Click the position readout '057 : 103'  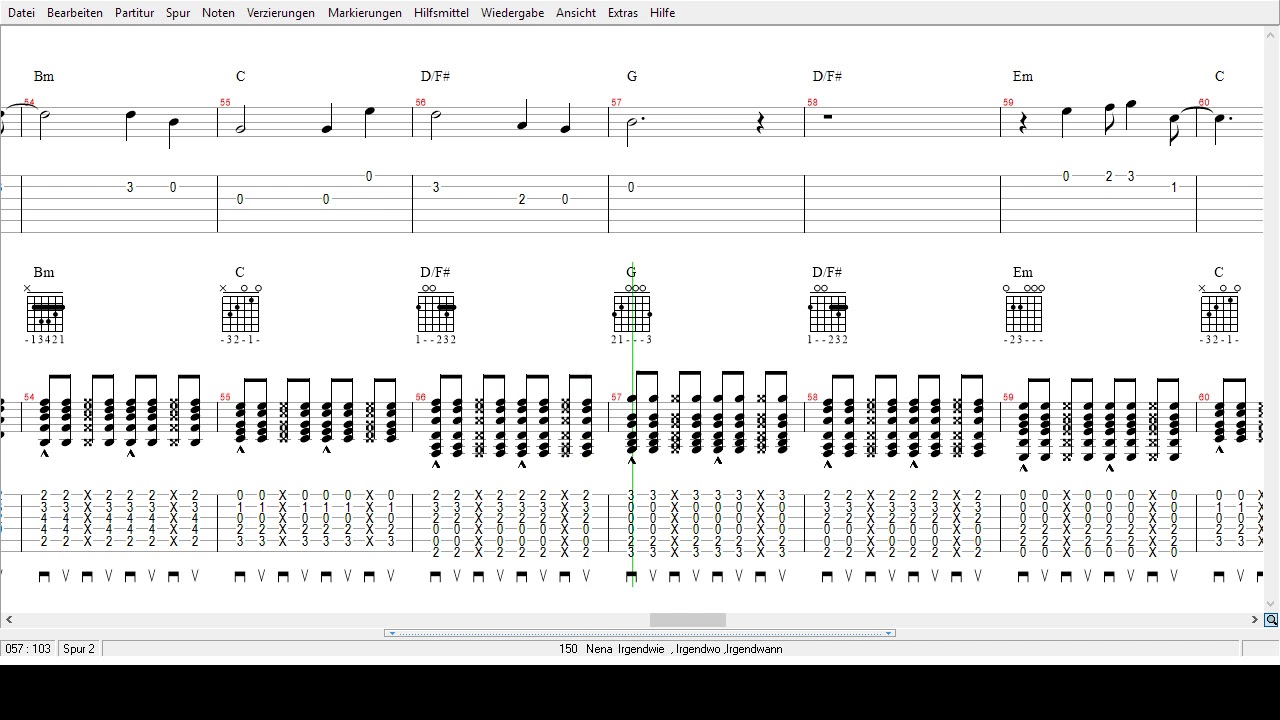28,649
